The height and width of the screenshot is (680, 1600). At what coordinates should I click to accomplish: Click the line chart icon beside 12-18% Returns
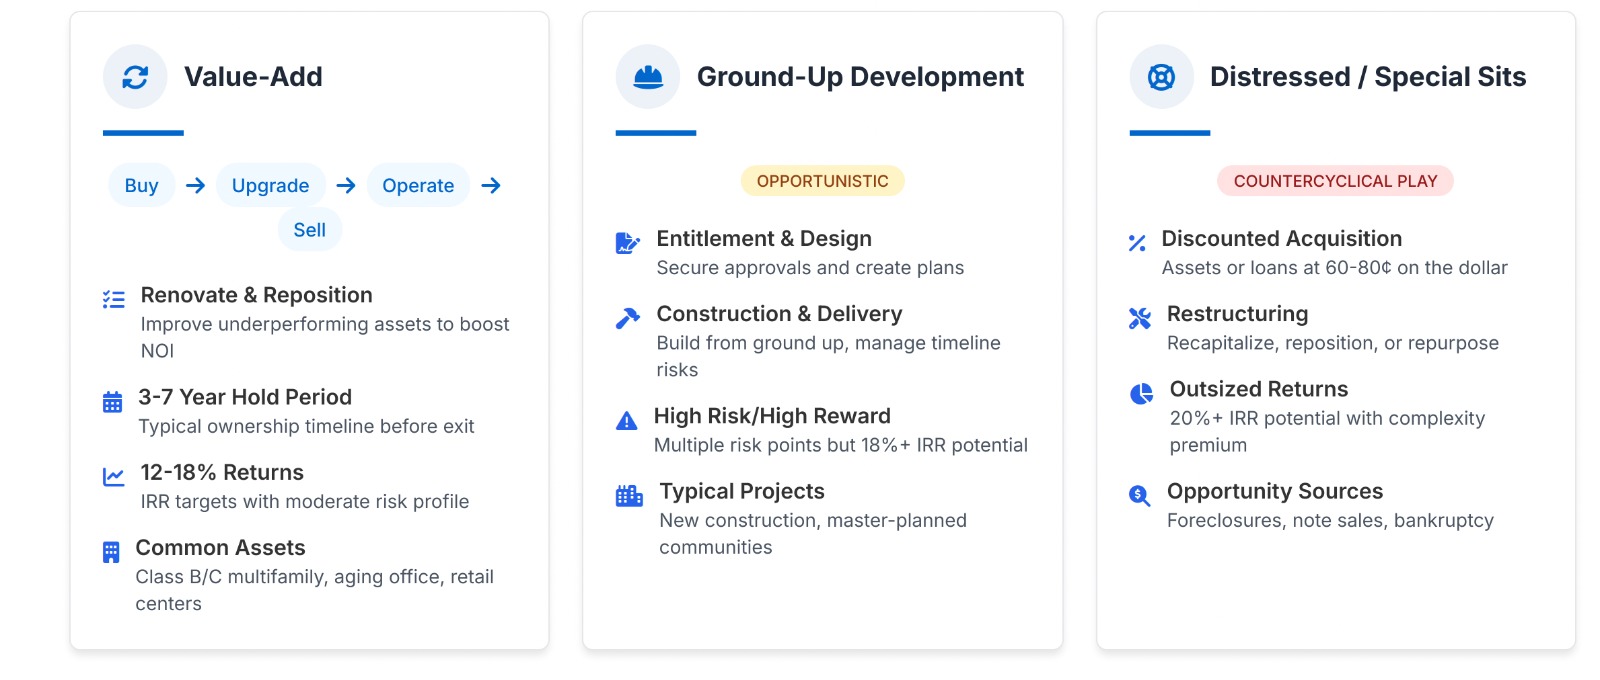tap(114, 477)
